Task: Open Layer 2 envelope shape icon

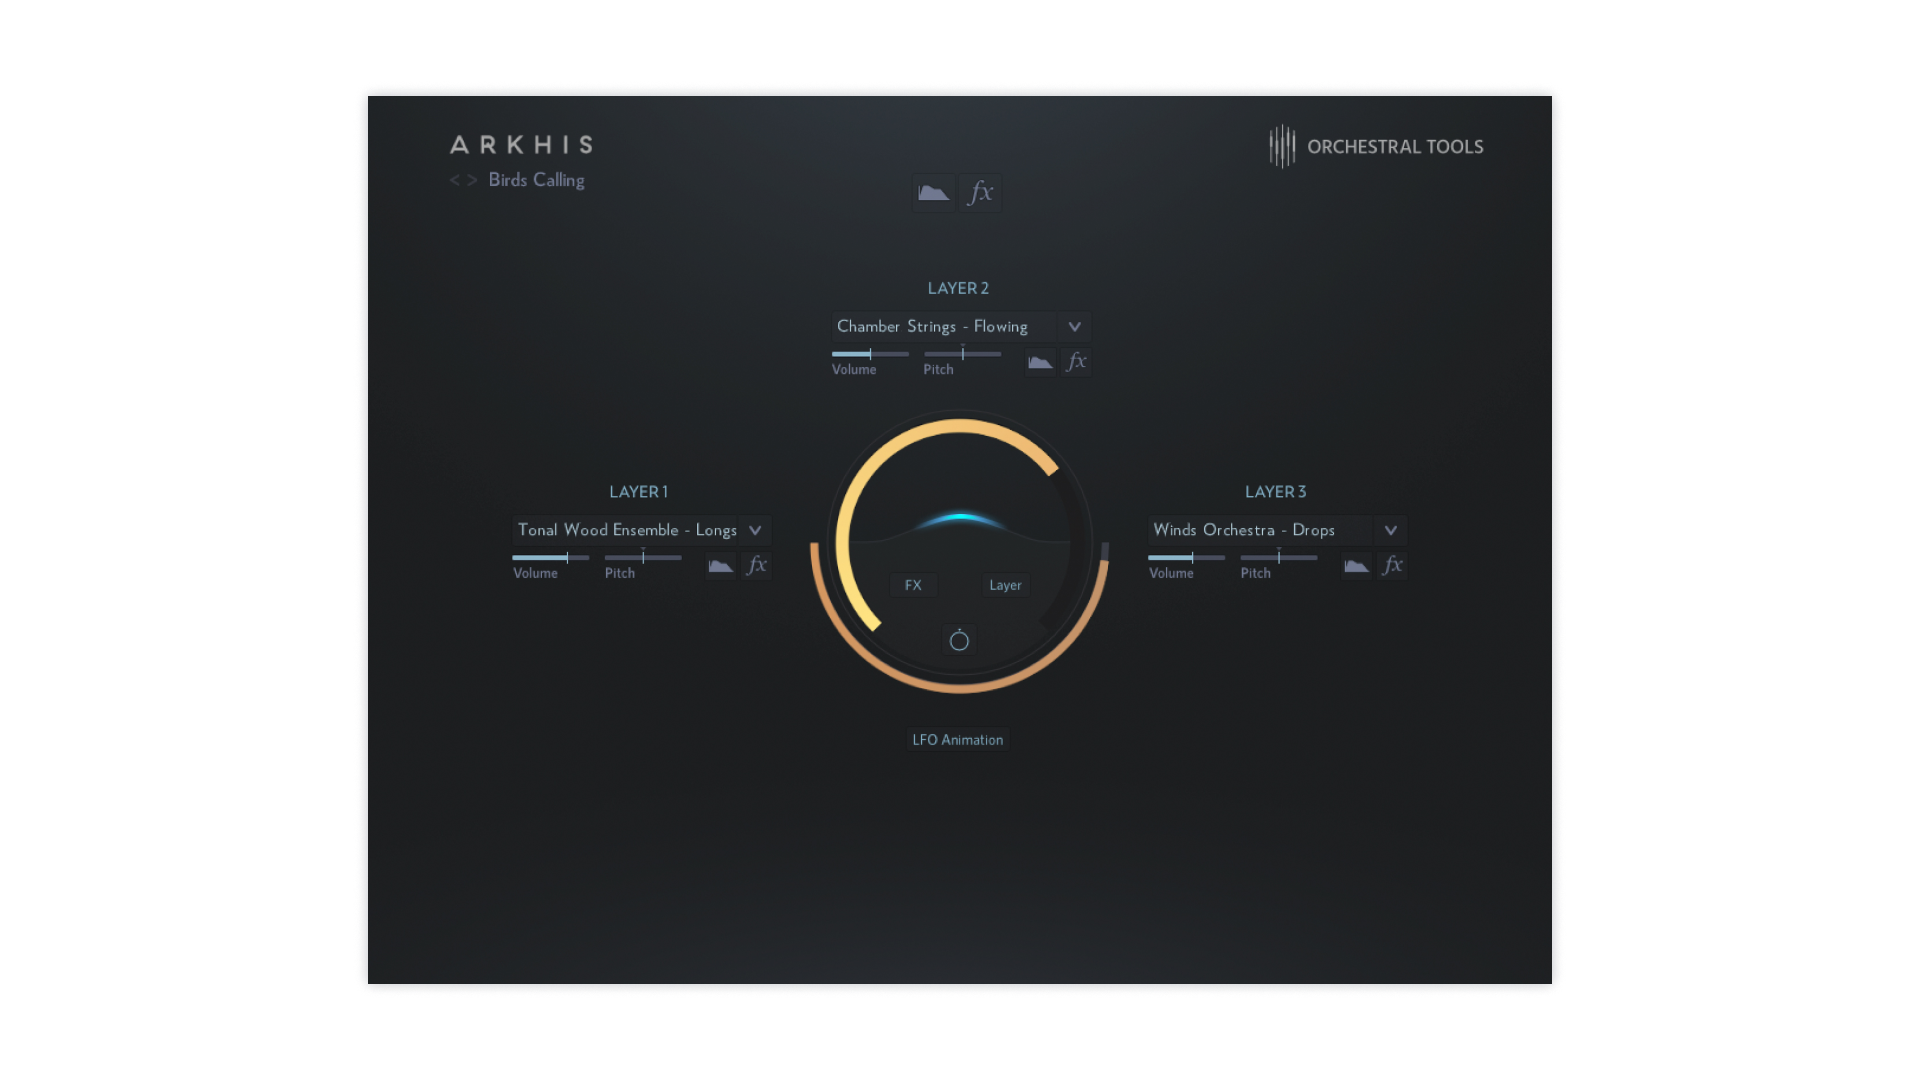Action: coord(1040,362)
